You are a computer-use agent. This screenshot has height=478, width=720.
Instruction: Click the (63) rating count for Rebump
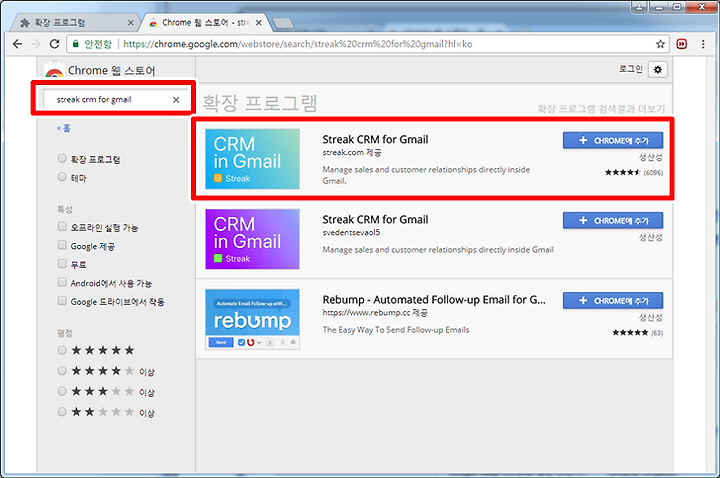pos(657,333)
